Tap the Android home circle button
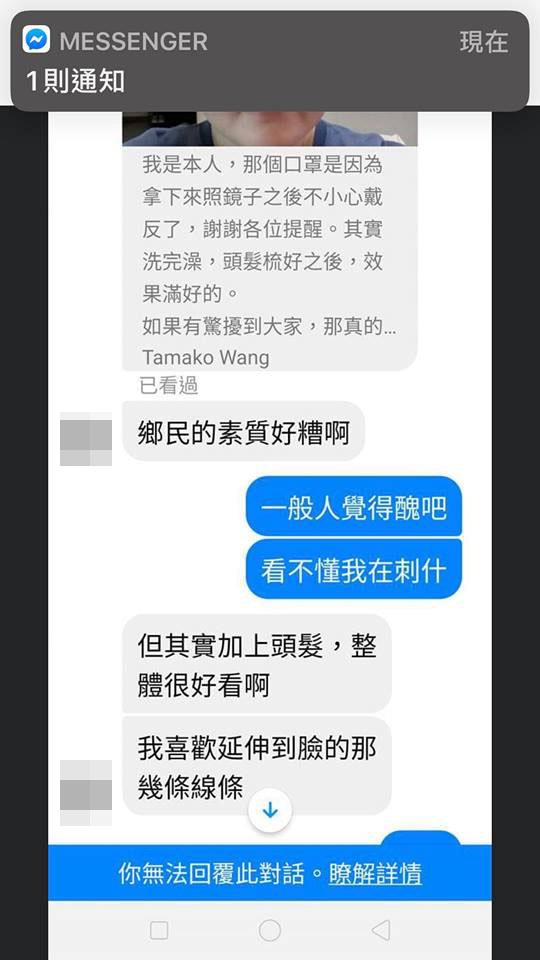 pos(270,931)
